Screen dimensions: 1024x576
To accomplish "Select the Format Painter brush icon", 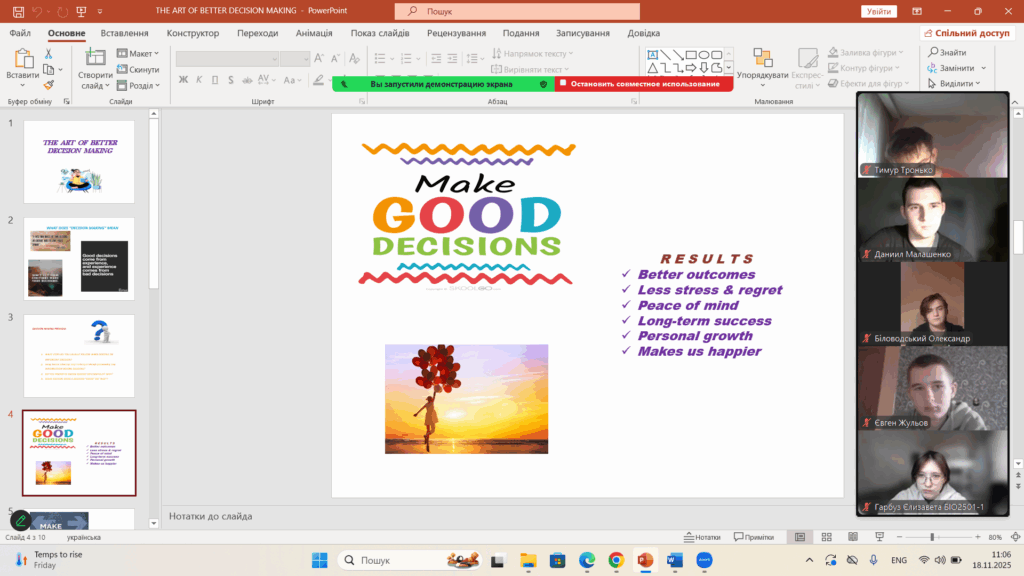I will click(x=50, y=85).
